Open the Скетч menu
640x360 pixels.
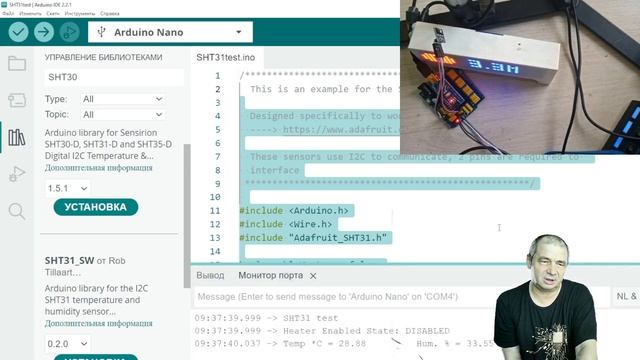coord(53,13)
